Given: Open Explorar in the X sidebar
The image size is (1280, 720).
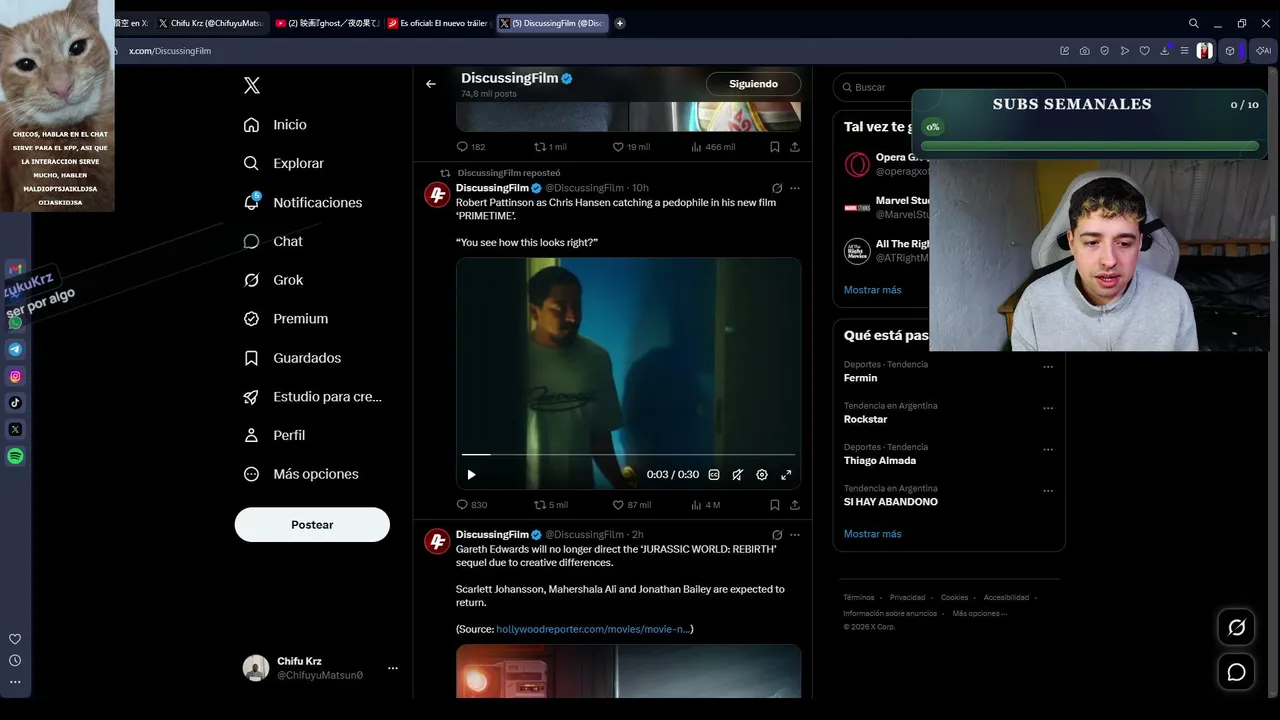Looking at the screenshot, I should (284, 163).
